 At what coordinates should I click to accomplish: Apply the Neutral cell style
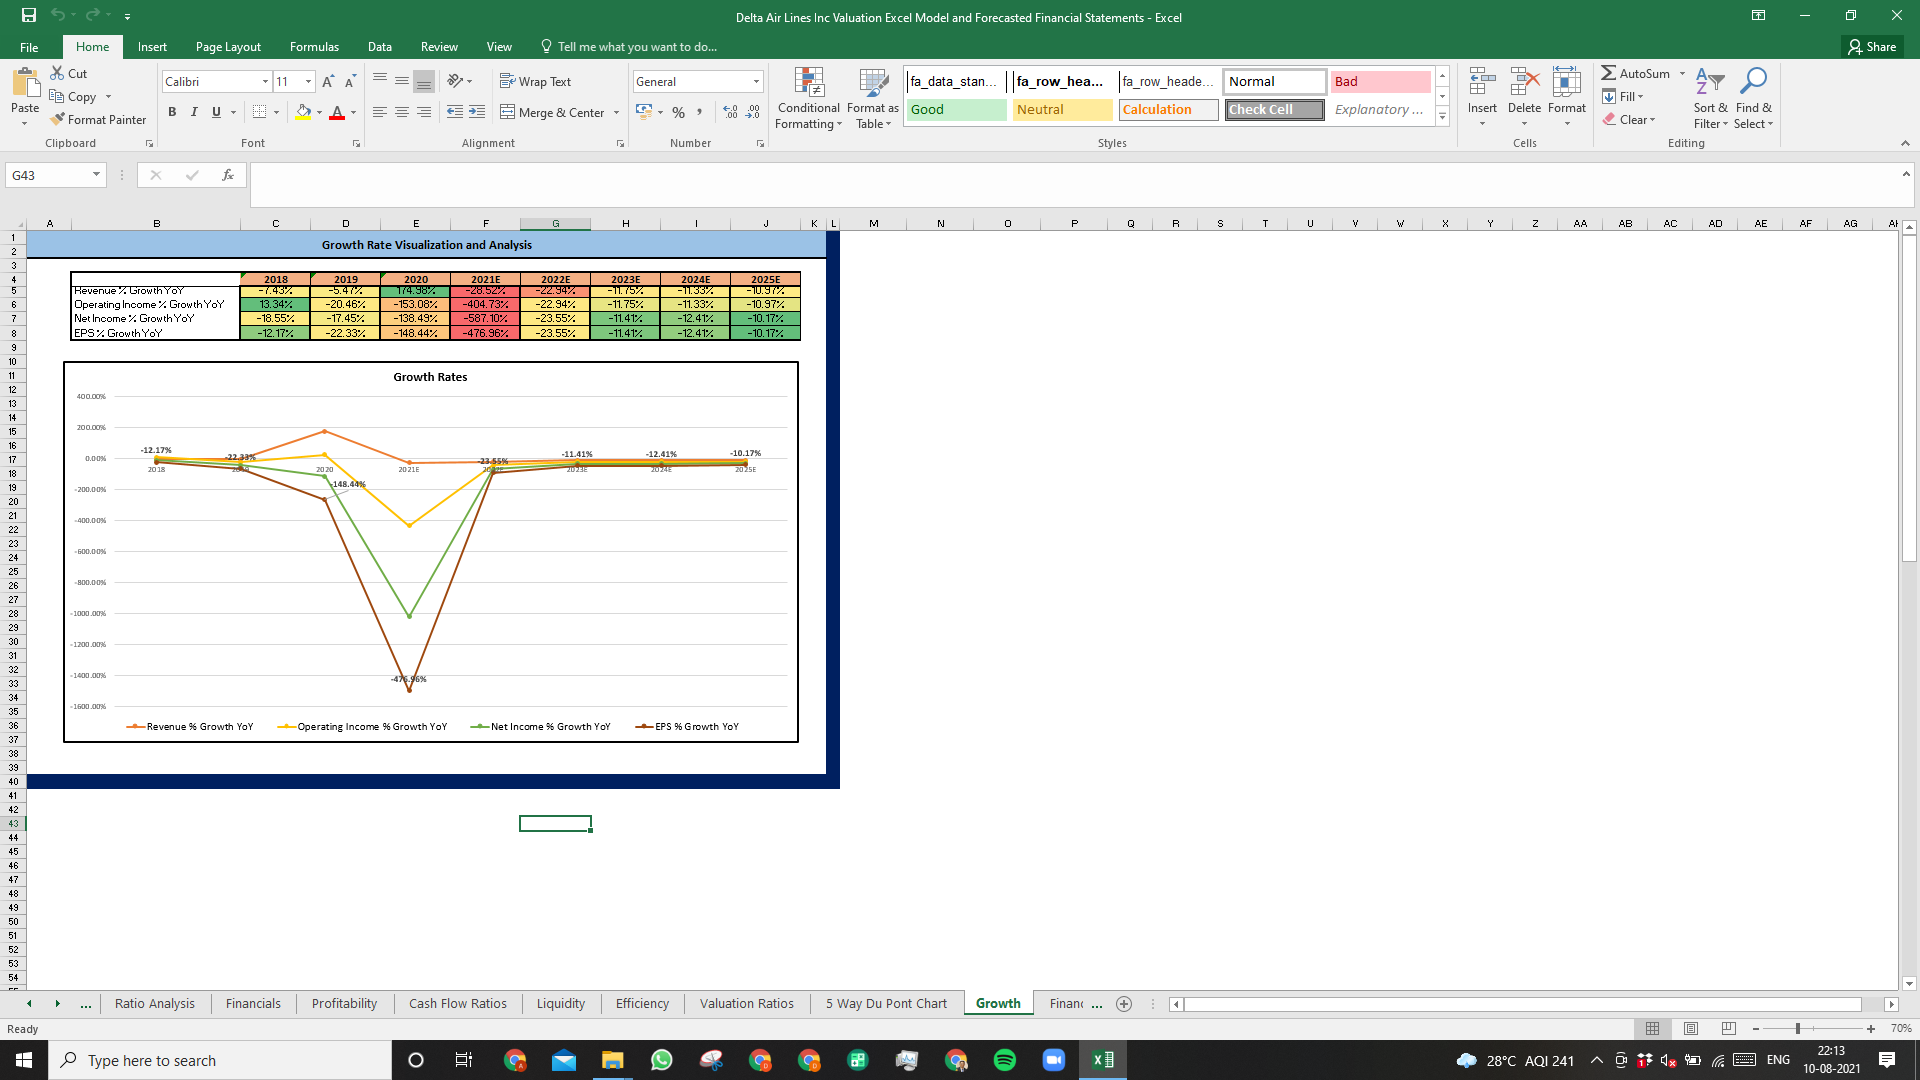(x=1062, y=110)
